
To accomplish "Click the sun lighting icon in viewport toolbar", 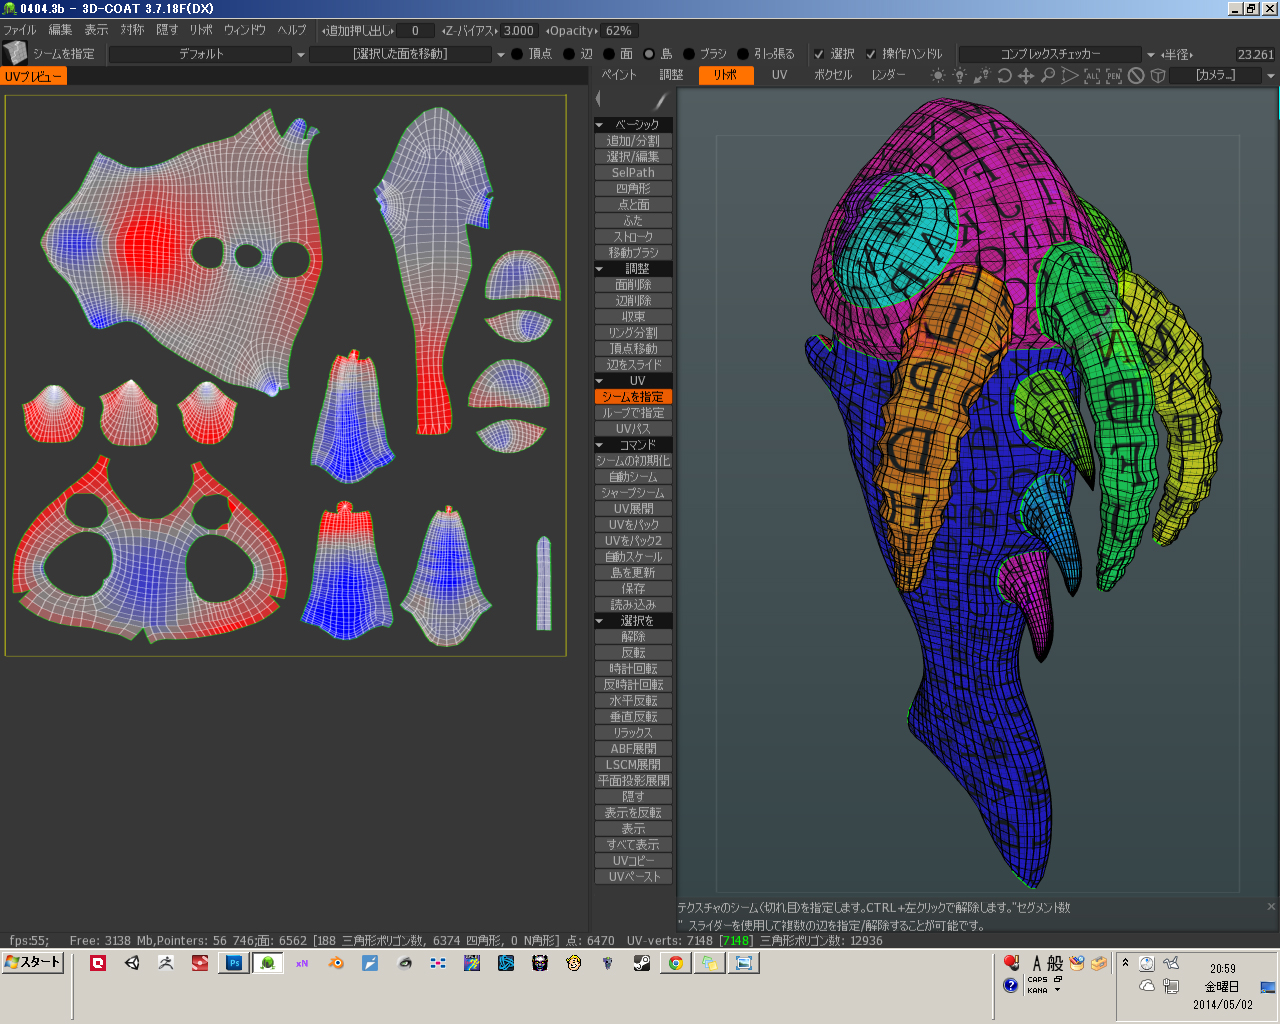I will tap(937, 75).
